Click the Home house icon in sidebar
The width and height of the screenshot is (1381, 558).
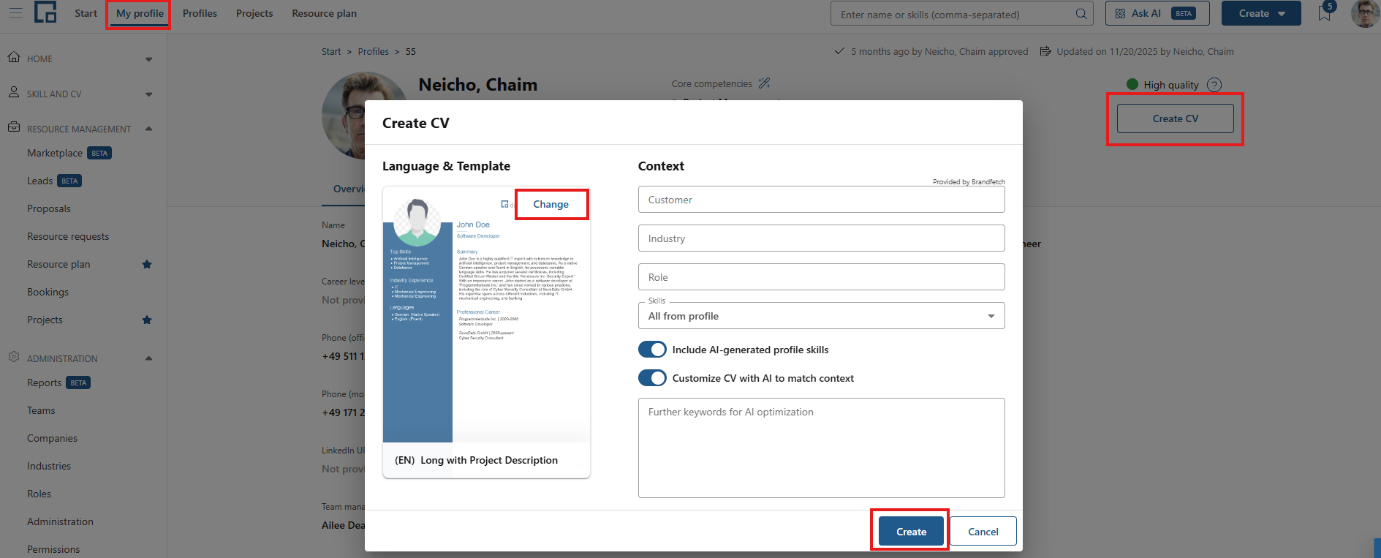pyautogui.click(x=14, y=58)
